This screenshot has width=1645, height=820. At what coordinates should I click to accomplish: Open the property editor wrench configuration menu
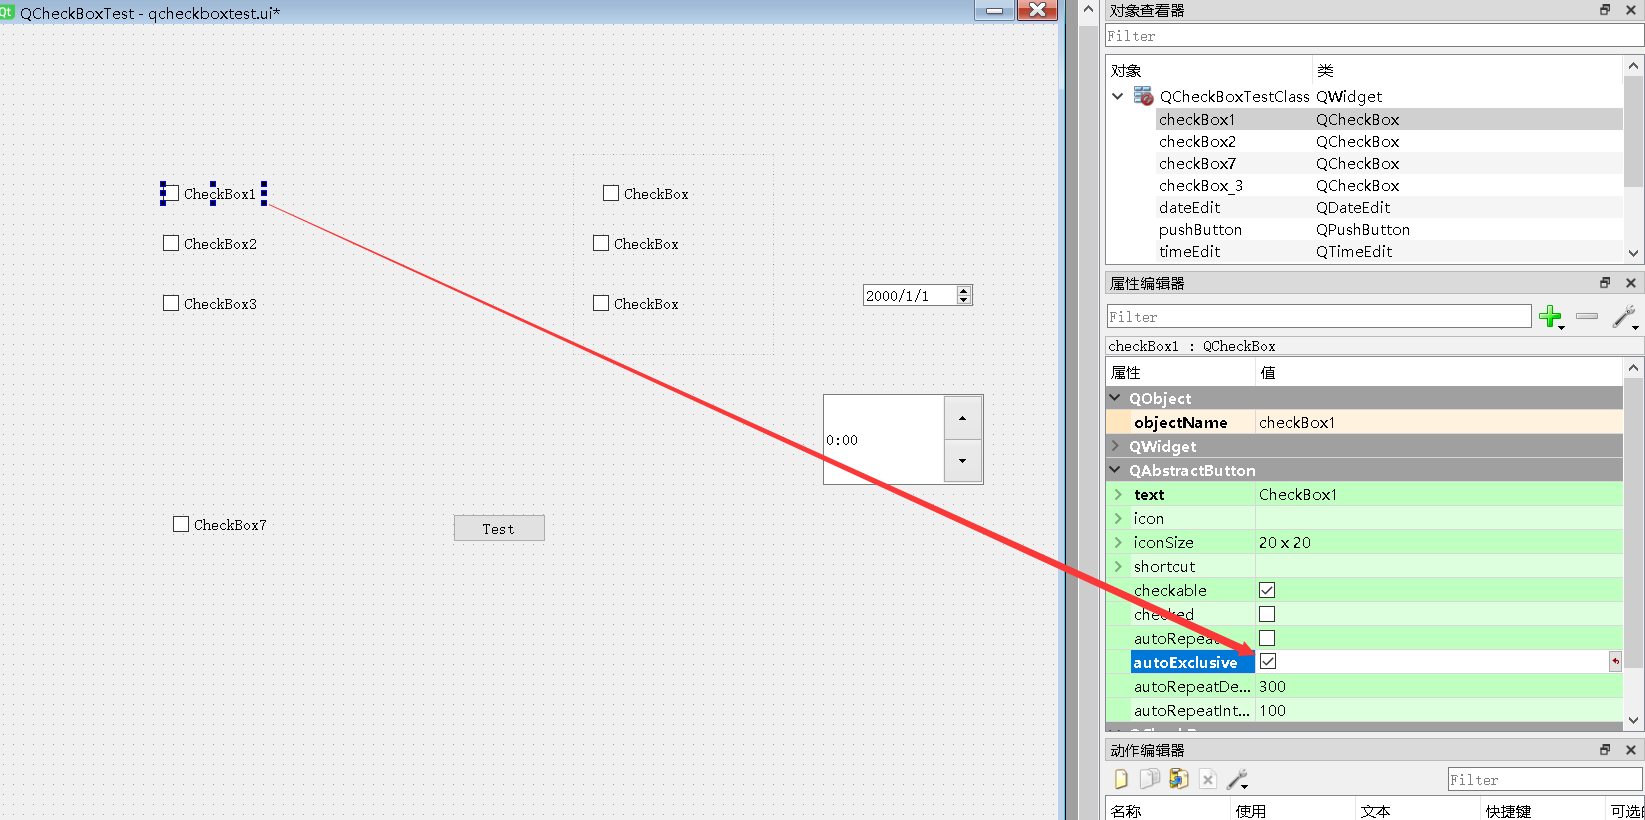[x=1625, y=317]
